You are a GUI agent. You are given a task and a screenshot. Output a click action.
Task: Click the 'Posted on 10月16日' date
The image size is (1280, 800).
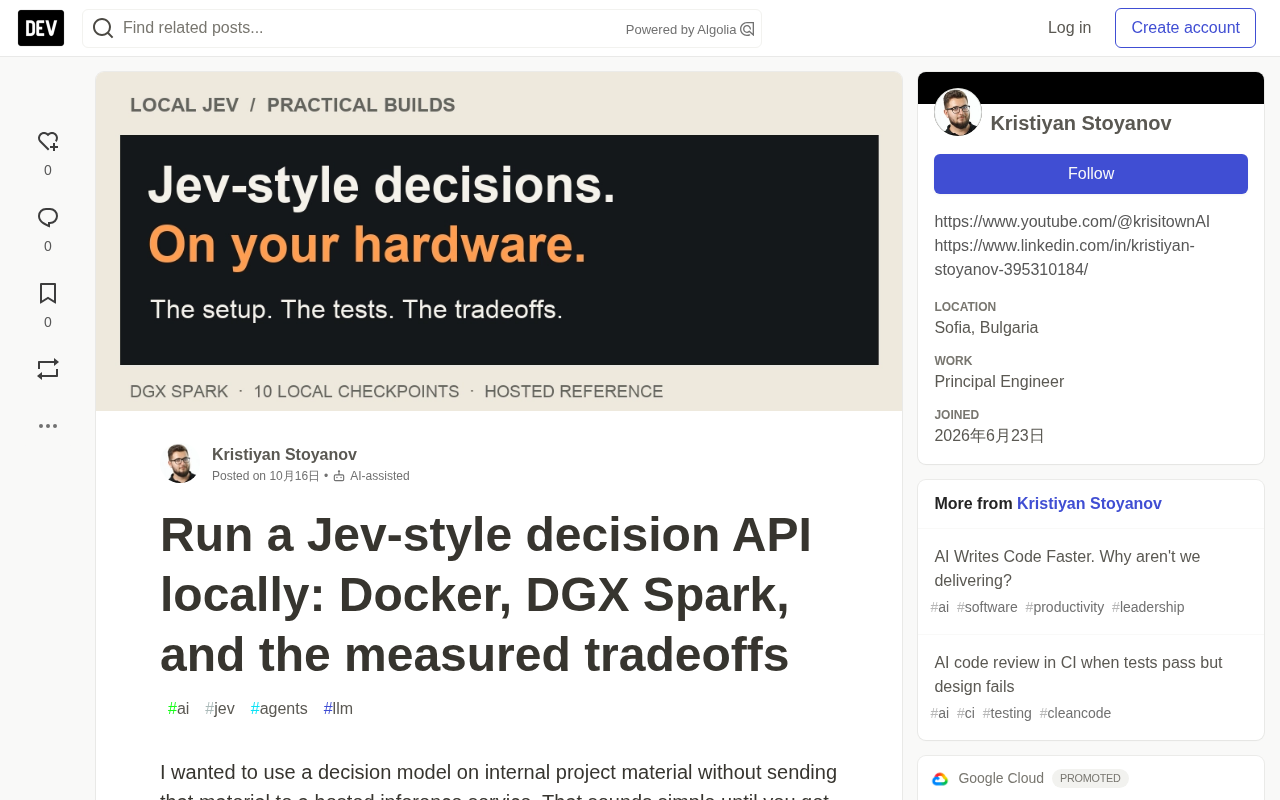pyautogui.click(x=266, y=476)
